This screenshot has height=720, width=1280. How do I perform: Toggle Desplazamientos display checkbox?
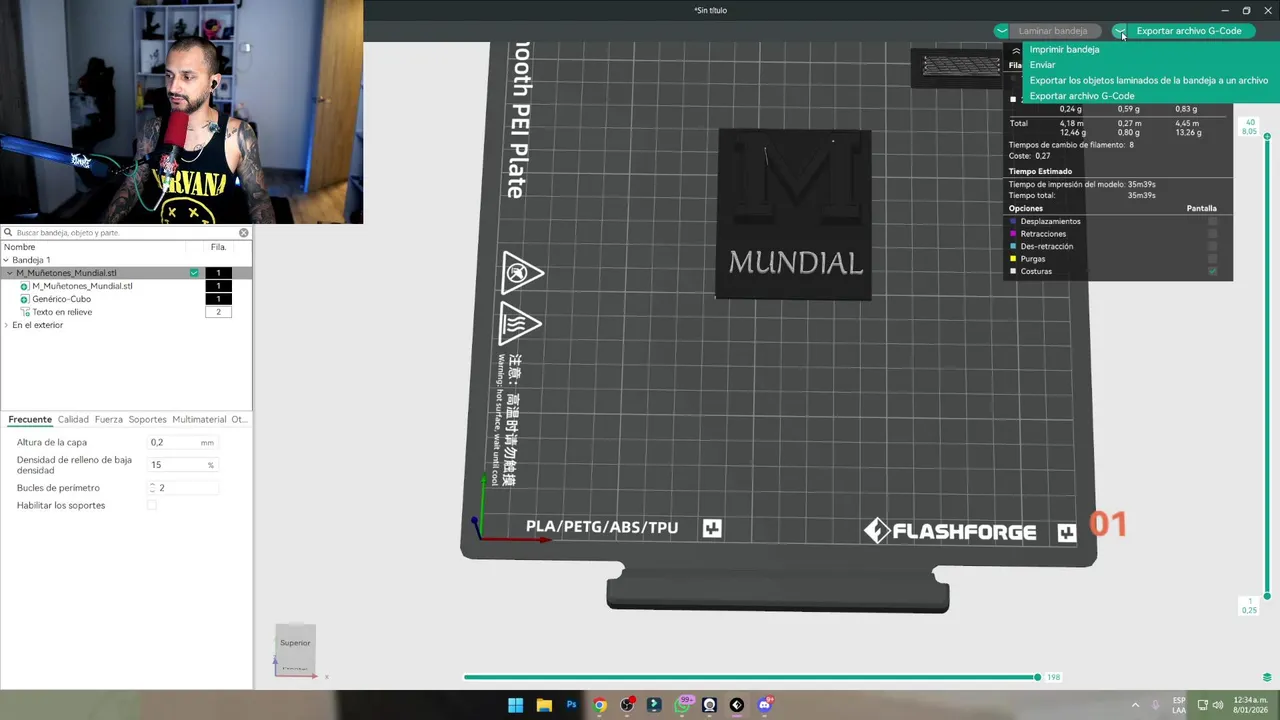tap(1213, 221)
